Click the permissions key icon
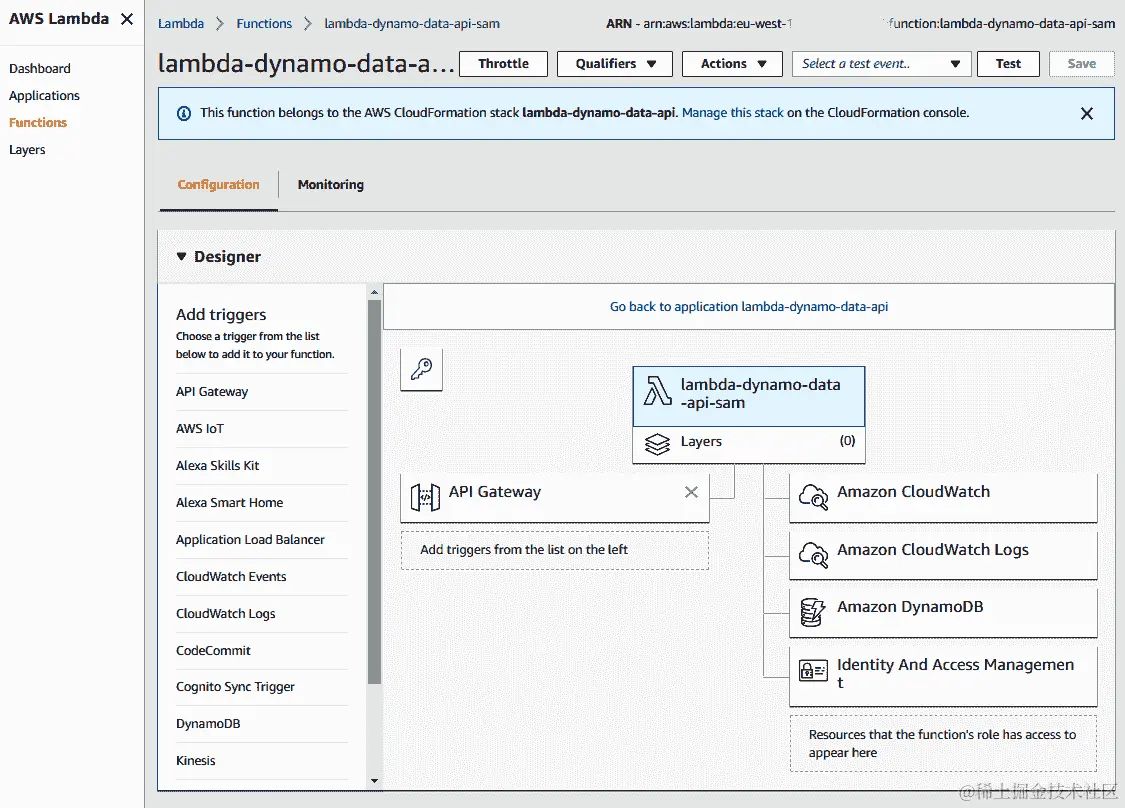 click(421, 370)
